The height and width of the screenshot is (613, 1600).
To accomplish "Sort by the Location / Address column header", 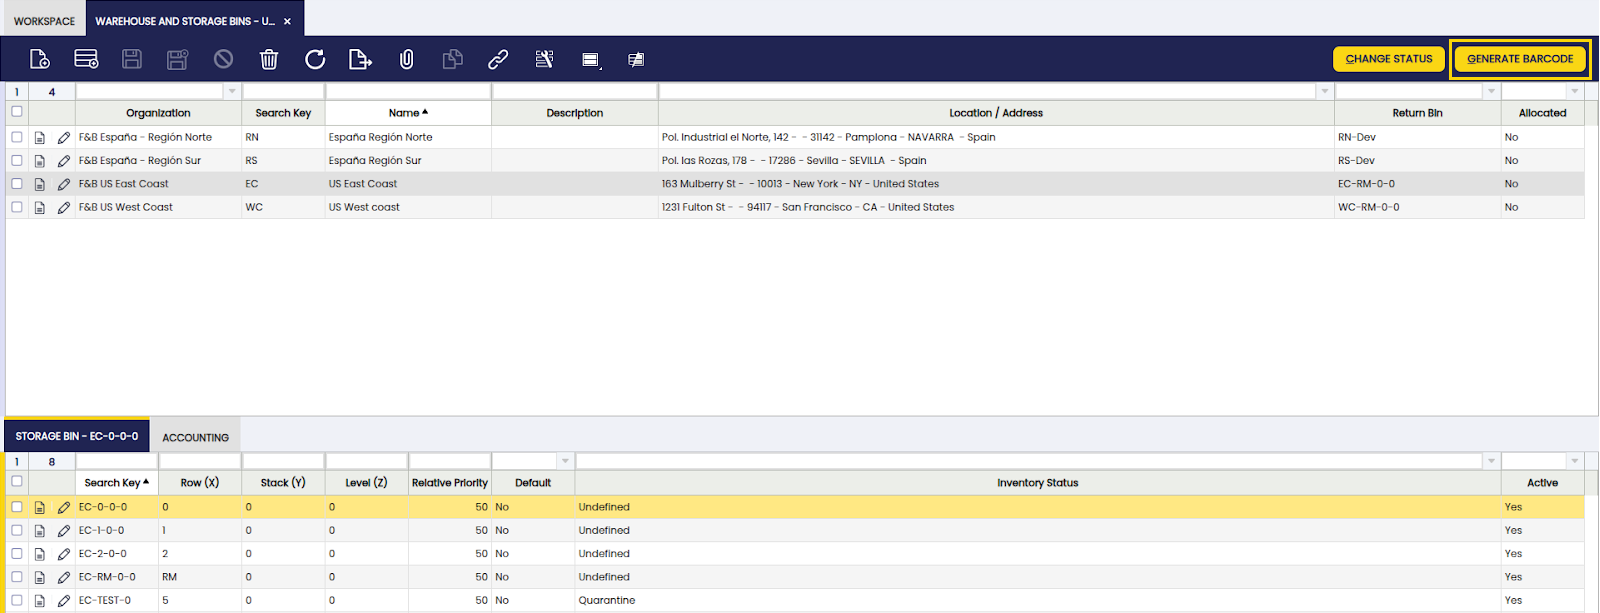I will pyautogui.click(x=995, y=113).
